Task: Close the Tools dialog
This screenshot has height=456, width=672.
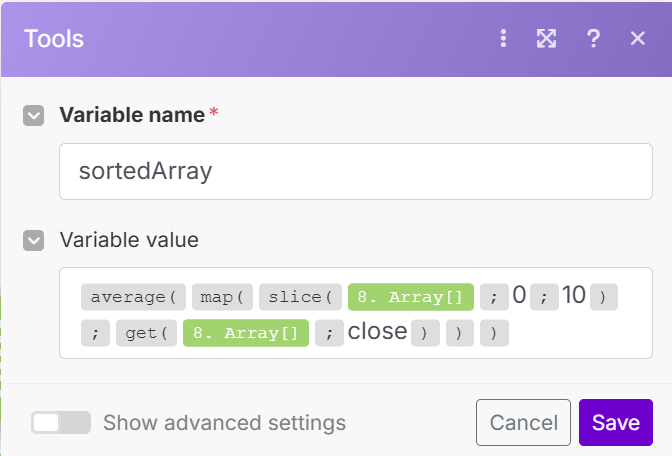Action: coord(638,39)
